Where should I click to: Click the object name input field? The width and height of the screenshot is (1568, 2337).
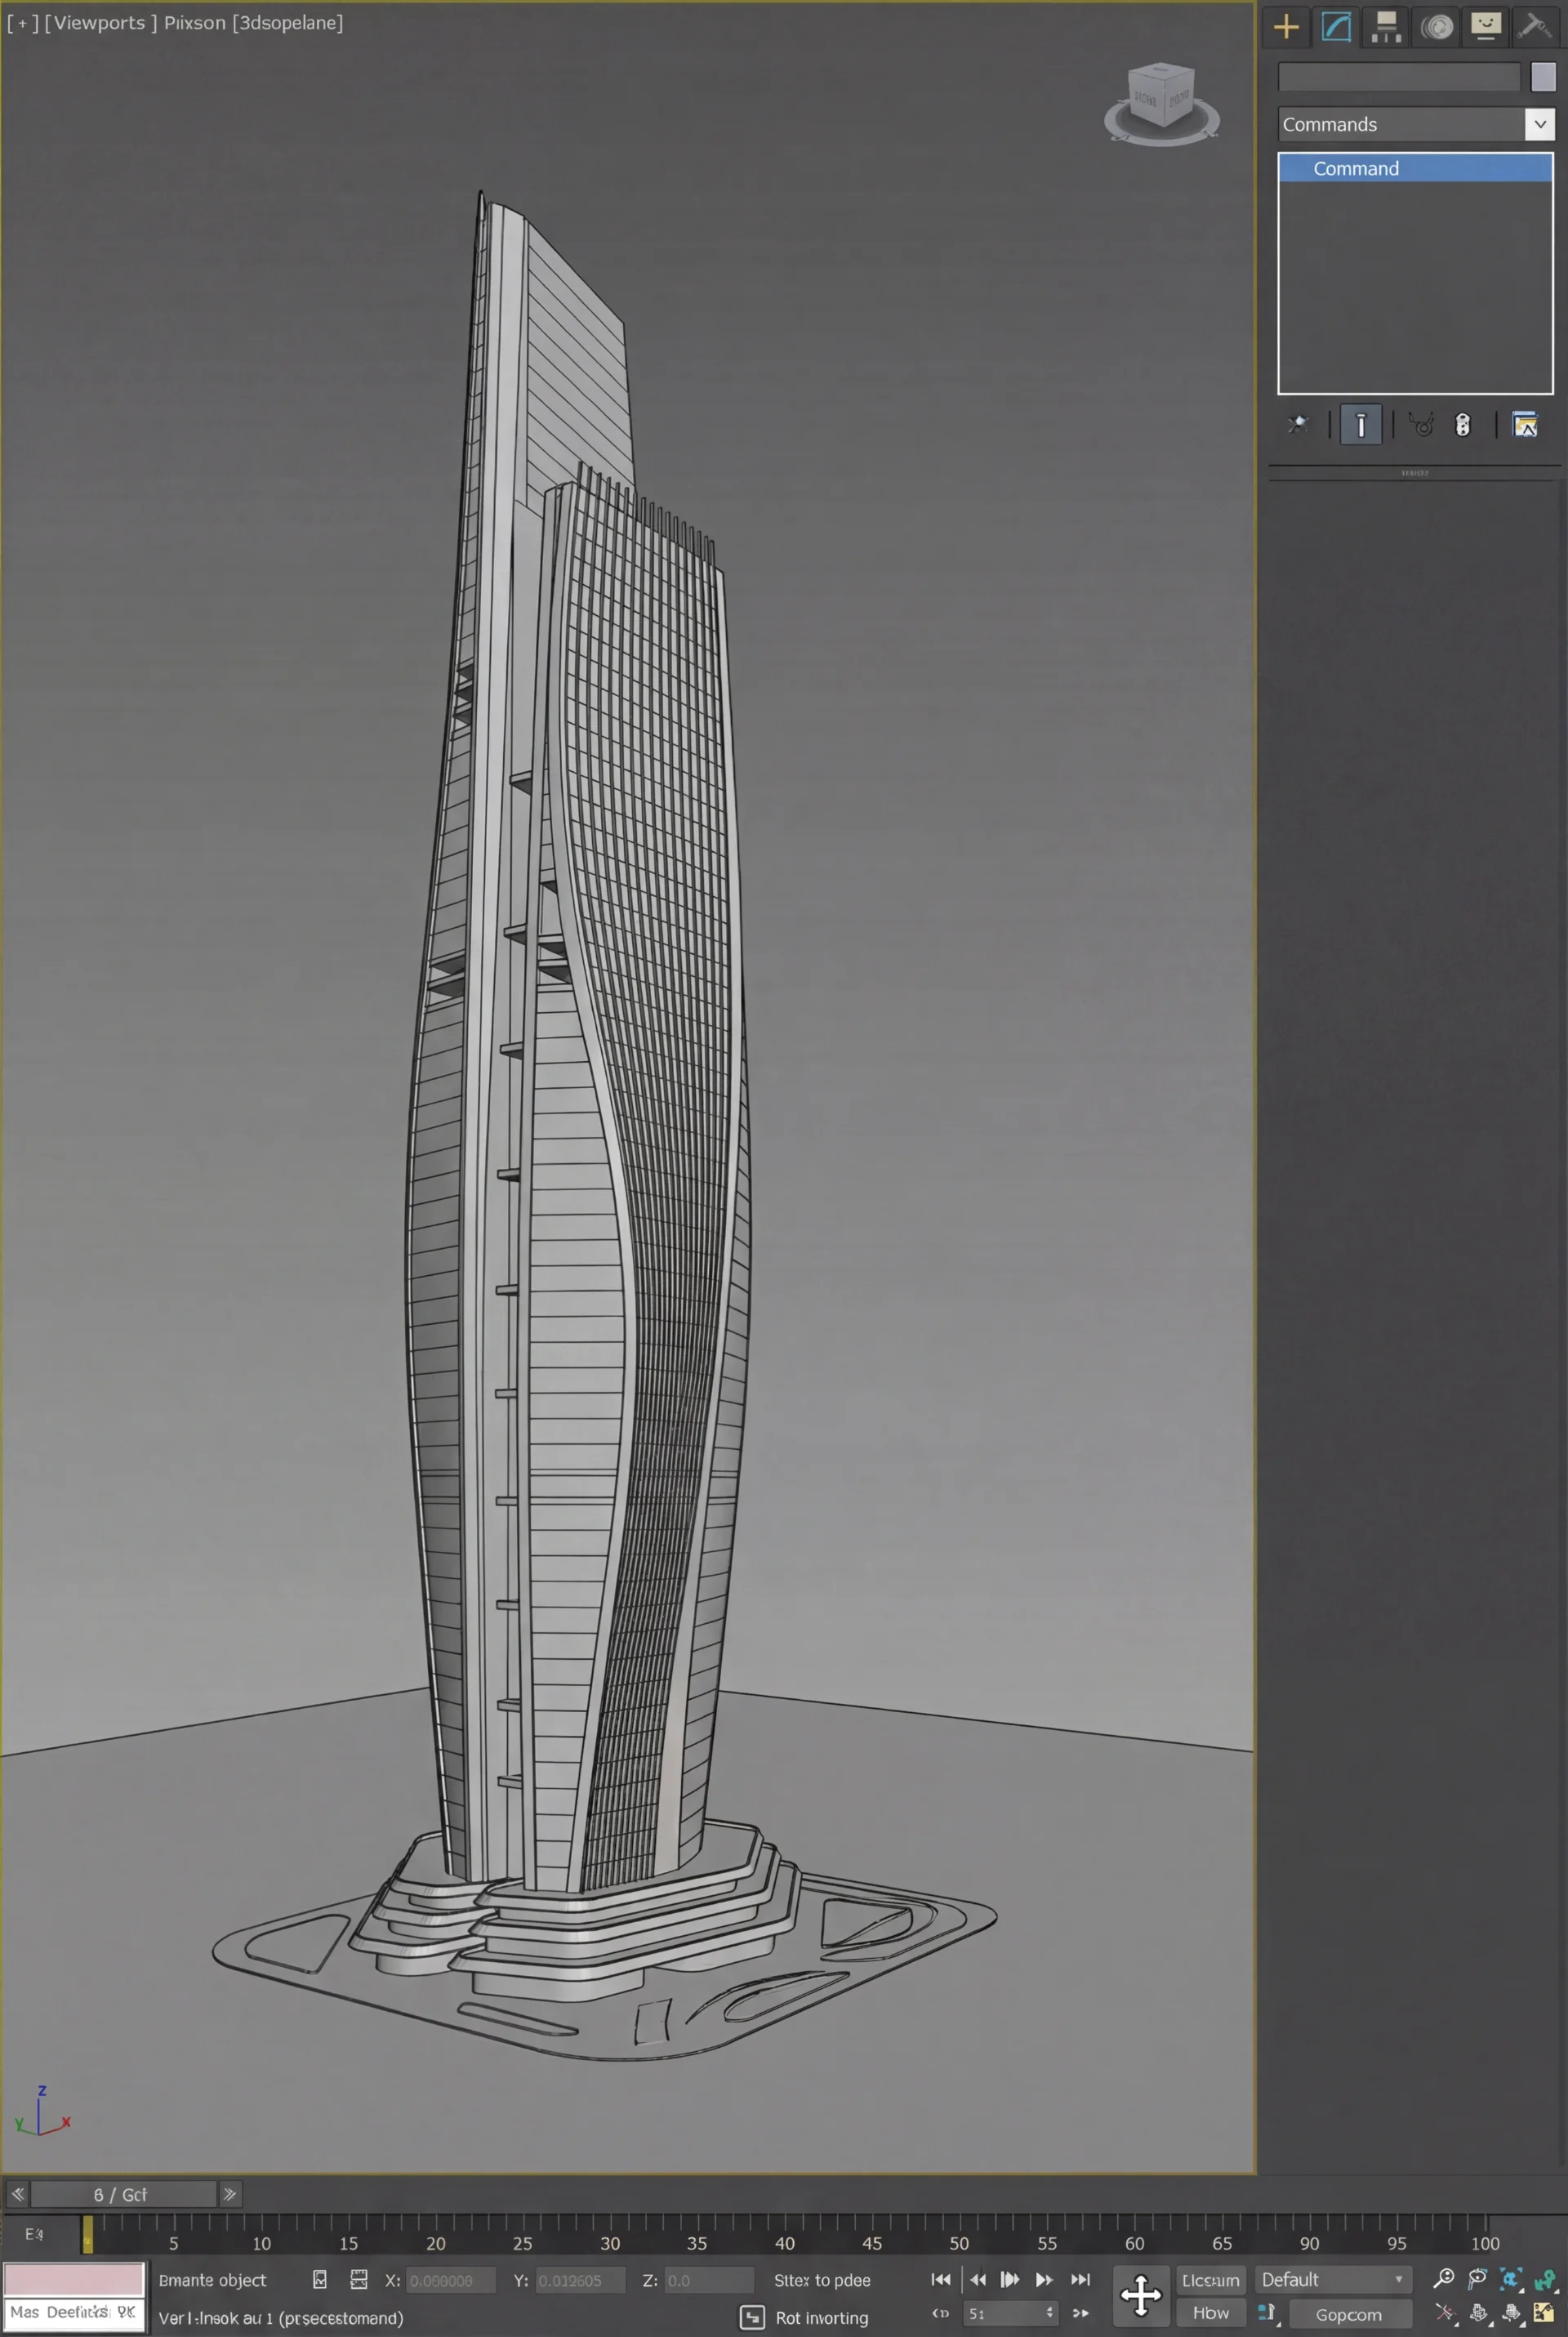1398,77
